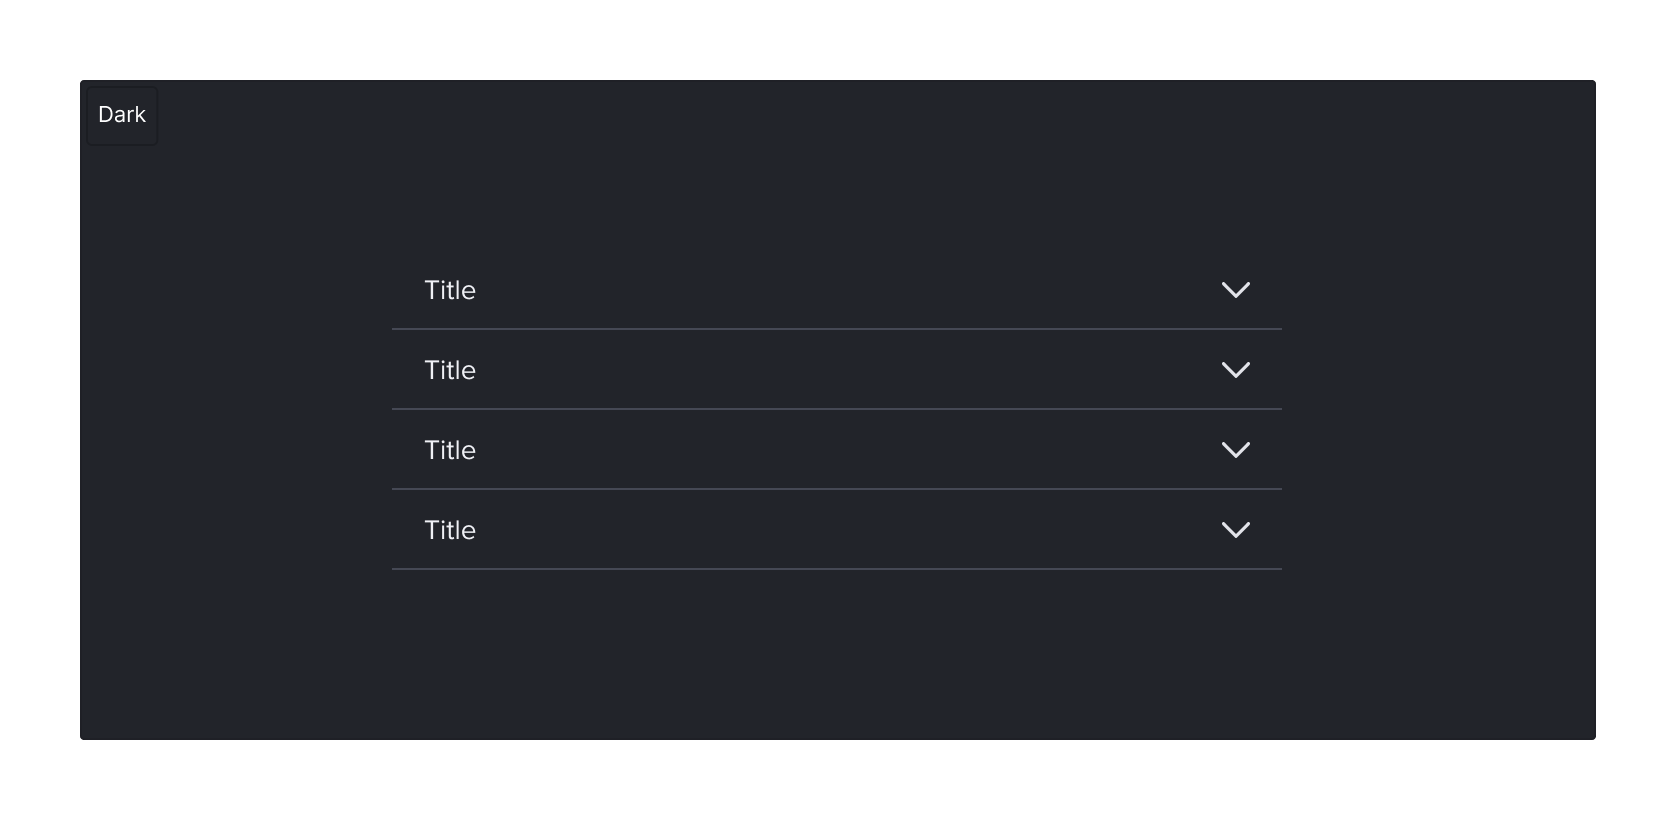The height and width of the screenshot is (820, 1676).
Task: Click the second "Title" label text
Action: click(450, 370)
